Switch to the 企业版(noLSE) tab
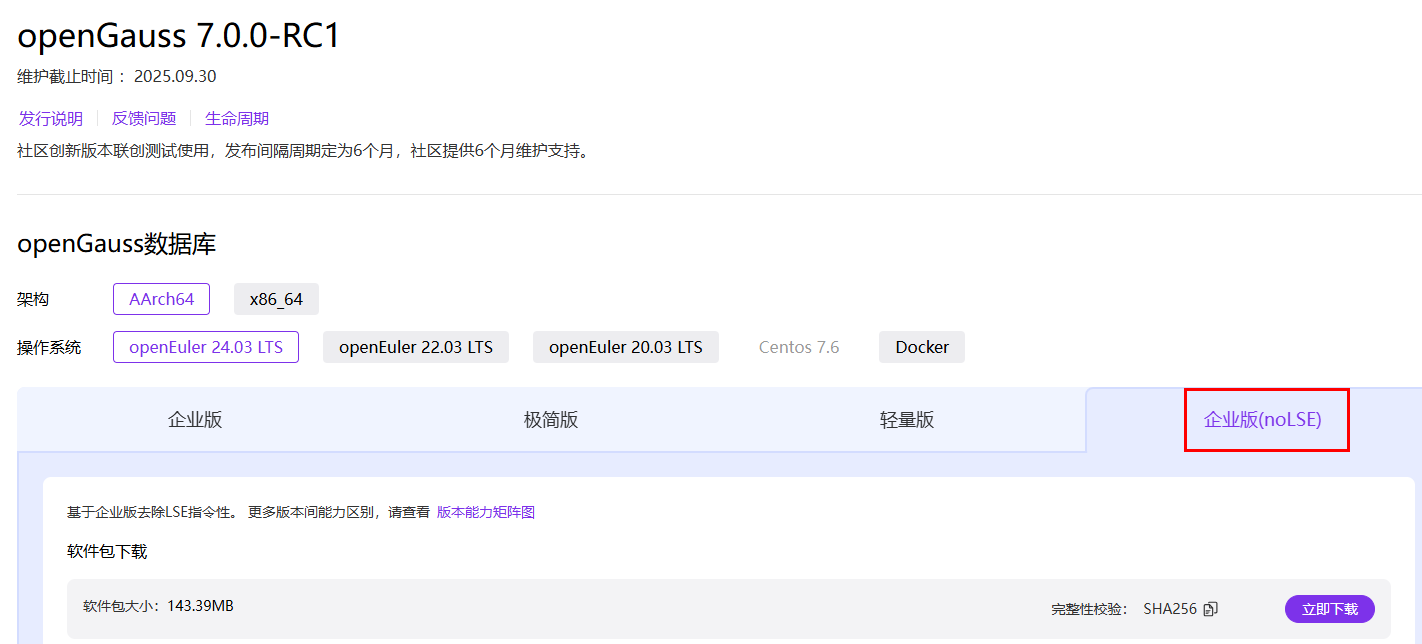Image resolution: width=1422 pixels, height=644 pixels. (1263, 420)
